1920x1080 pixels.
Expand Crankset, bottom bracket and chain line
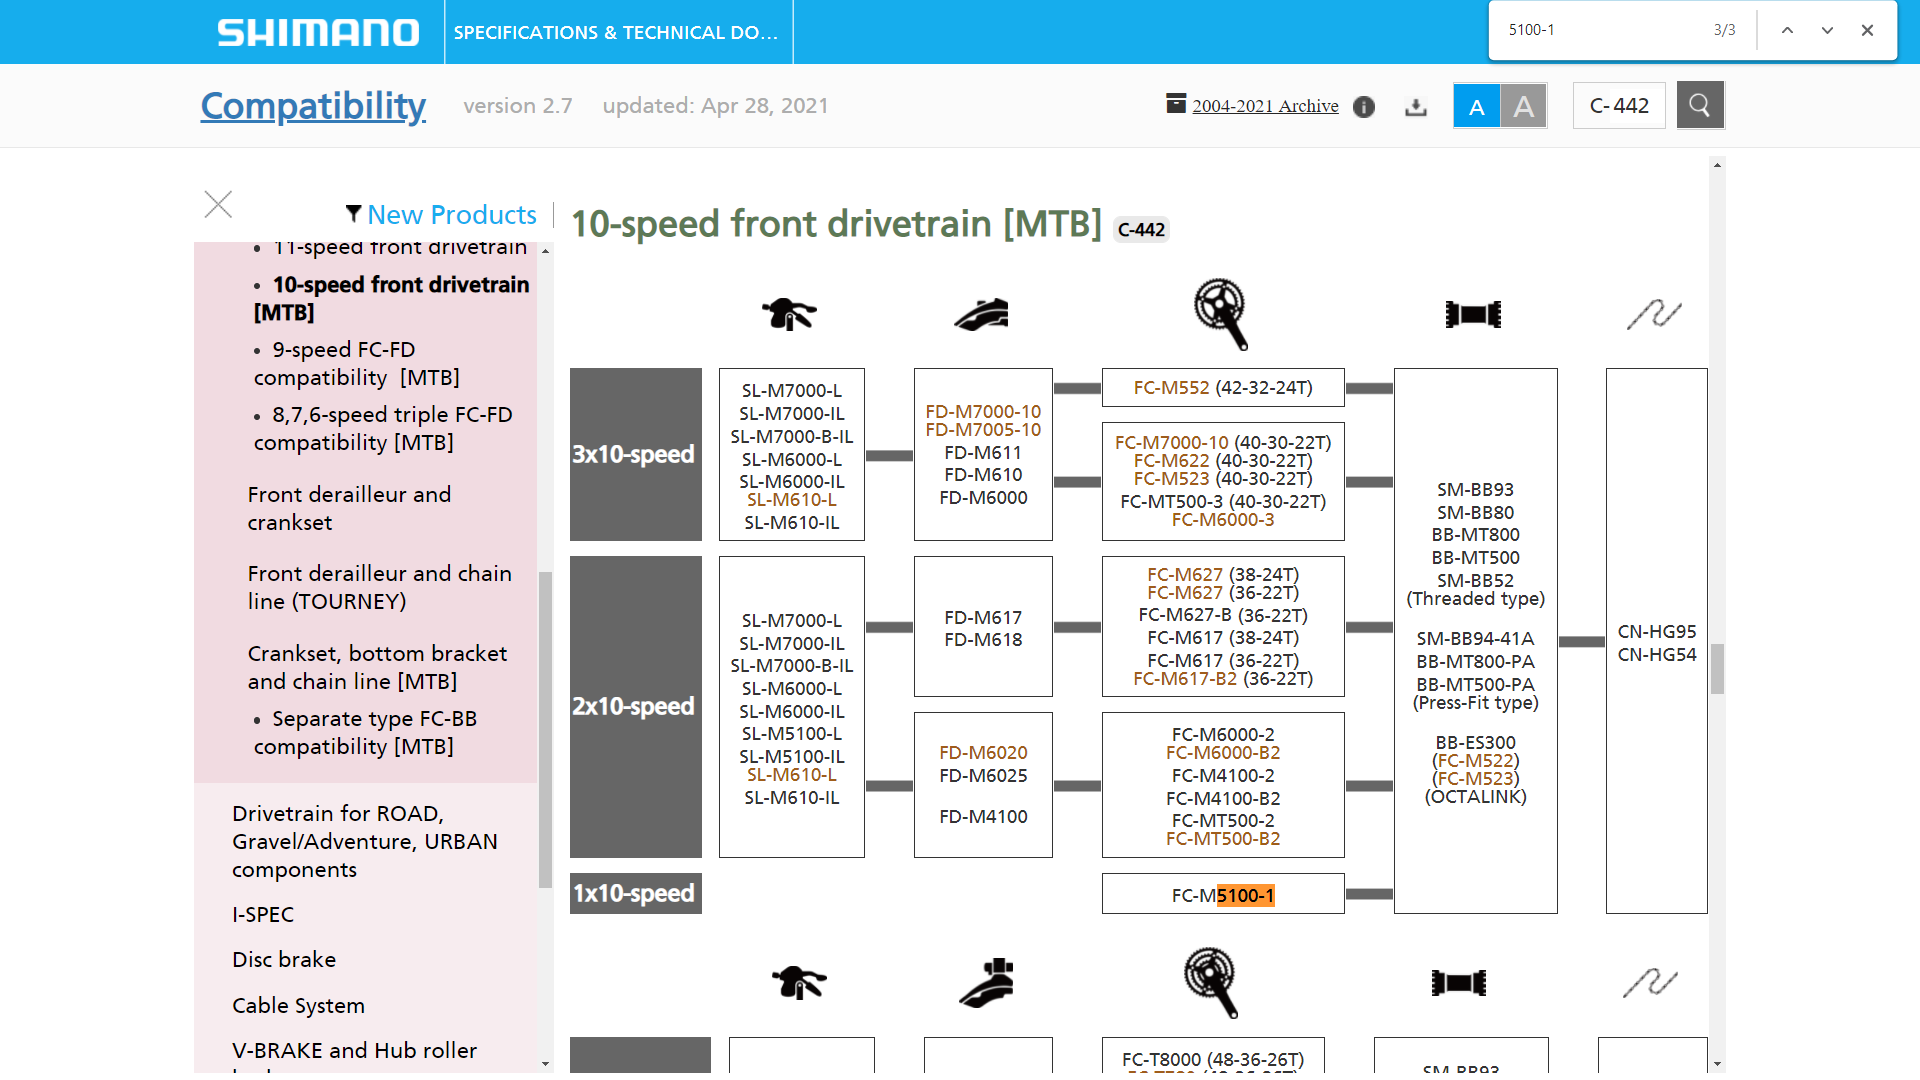pos(378,667)
